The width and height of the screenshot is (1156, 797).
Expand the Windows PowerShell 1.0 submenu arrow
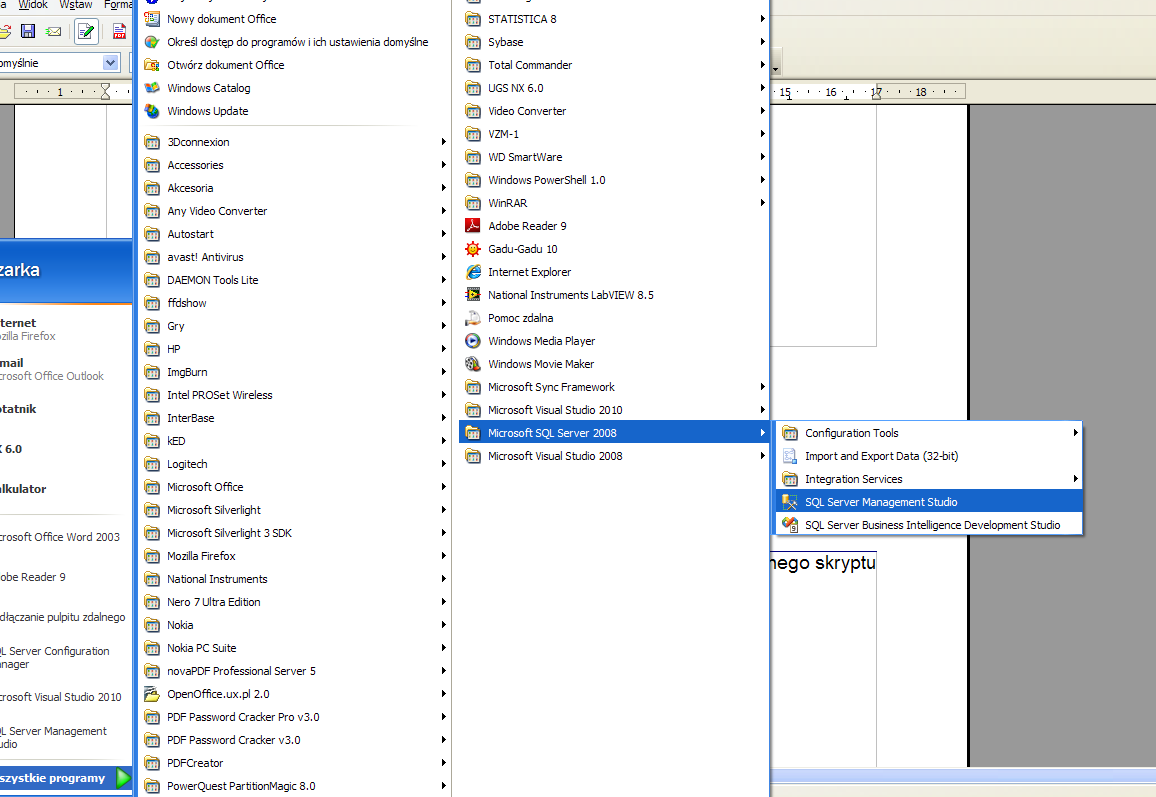[762, 180]
